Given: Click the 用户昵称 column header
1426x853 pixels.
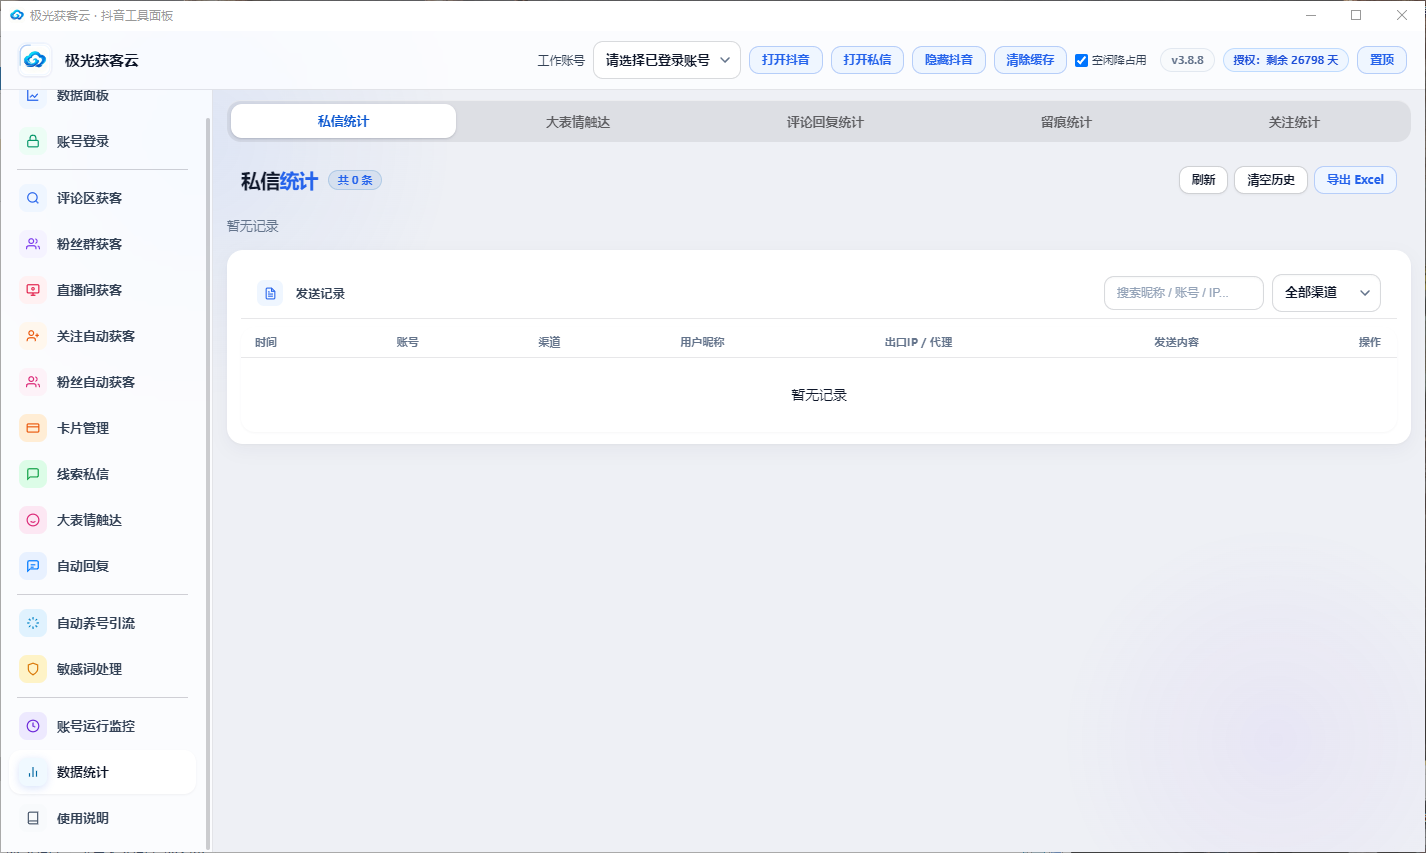Looking at the screenshot, I should click(x=702, y=342).
